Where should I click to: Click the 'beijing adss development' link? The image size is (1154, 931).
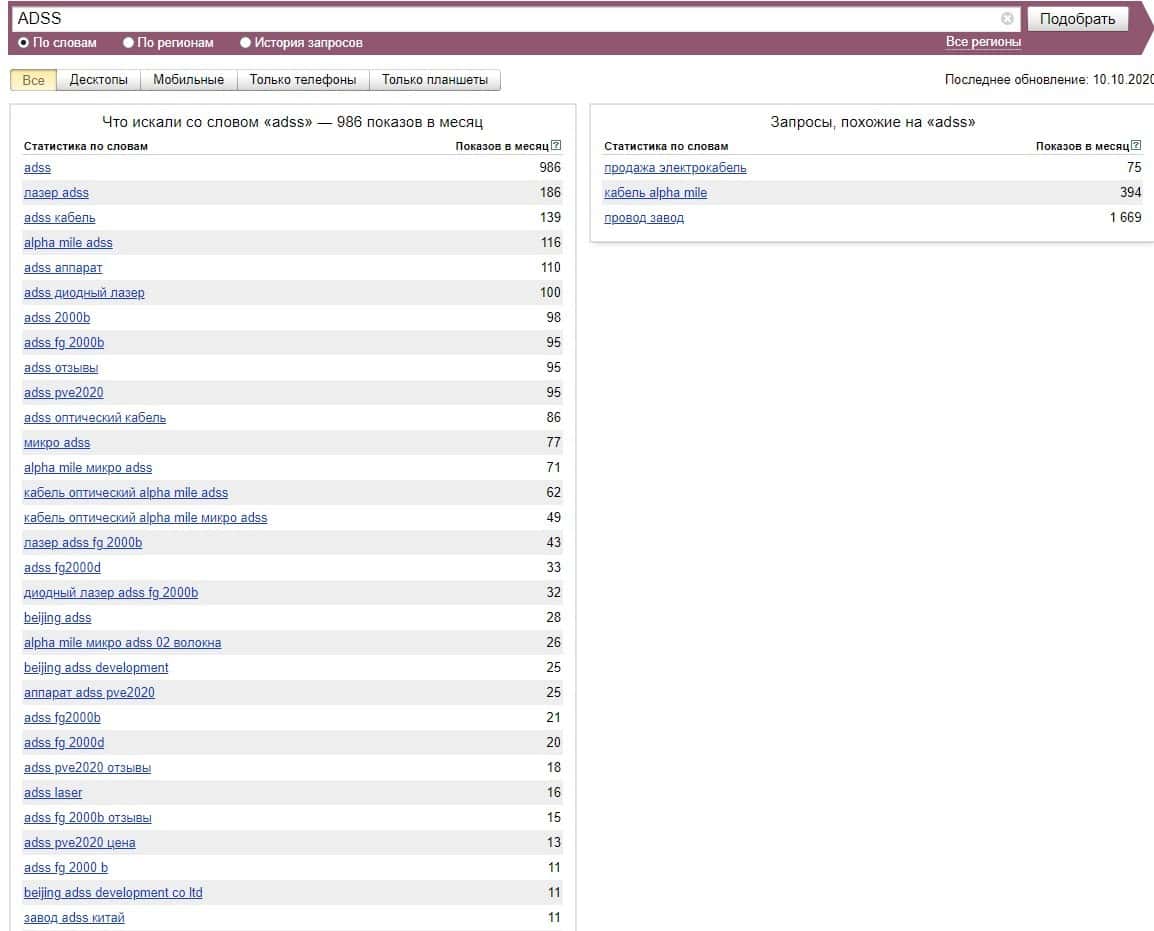pyautogui.click(x=96, y=668)
